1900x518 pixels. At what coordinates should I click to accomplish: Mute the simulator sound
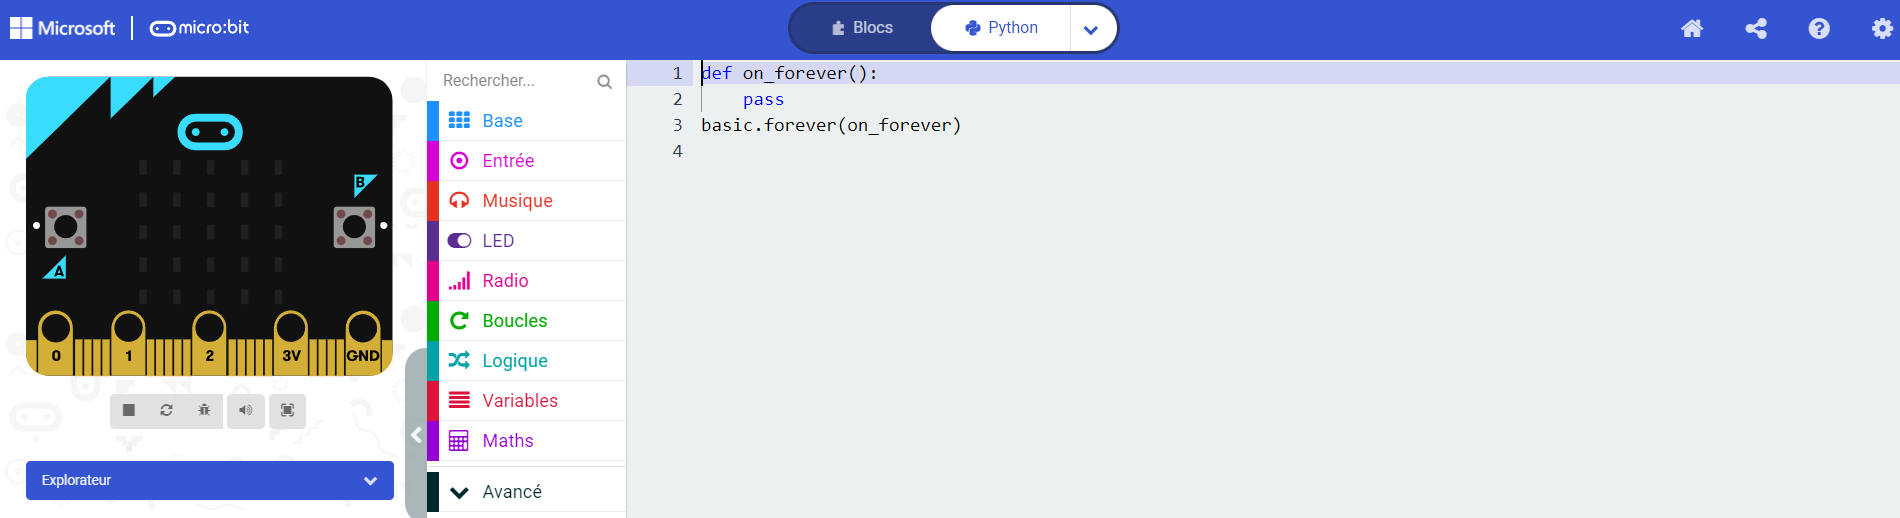[x=246, y=410]
